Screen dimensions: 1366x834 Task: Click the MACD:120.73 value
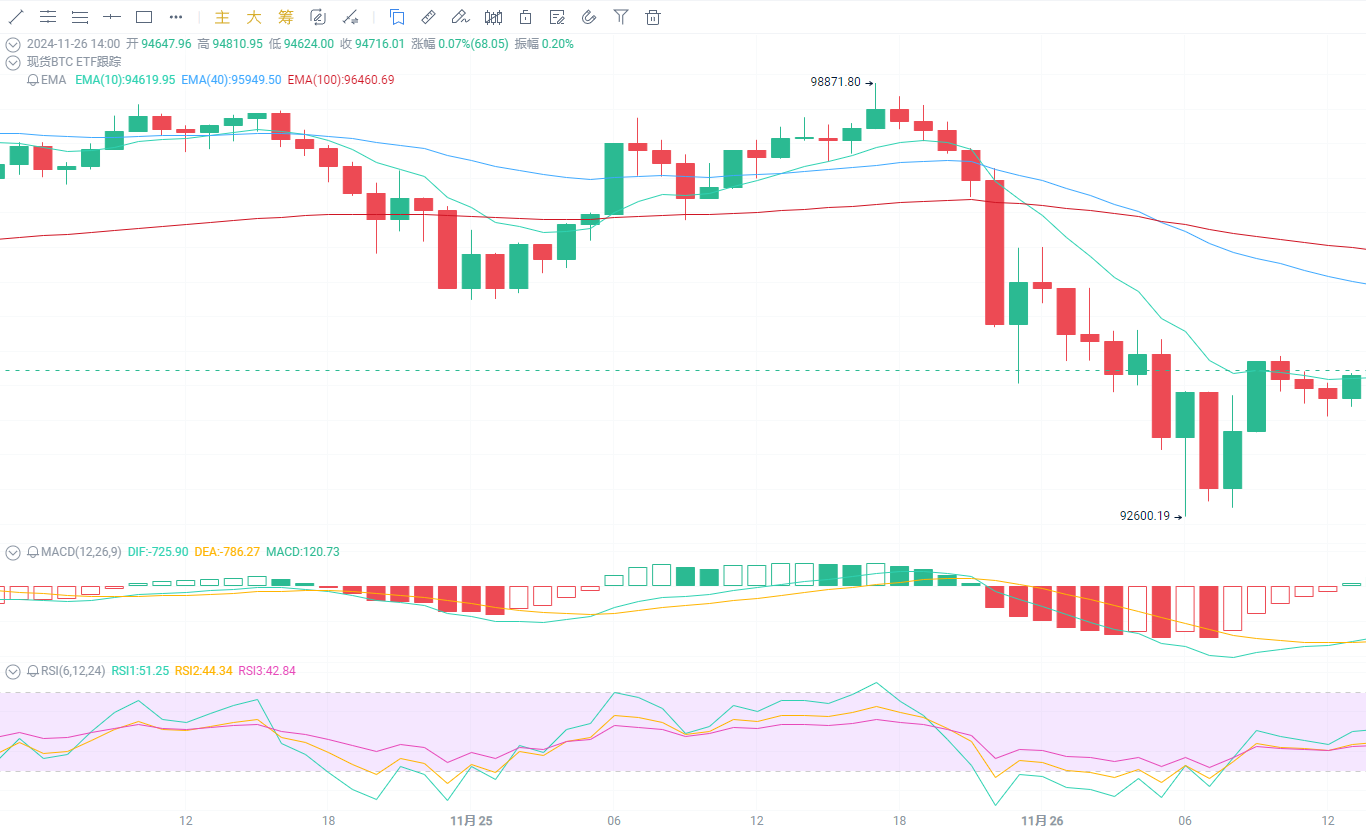pos(303,552)
